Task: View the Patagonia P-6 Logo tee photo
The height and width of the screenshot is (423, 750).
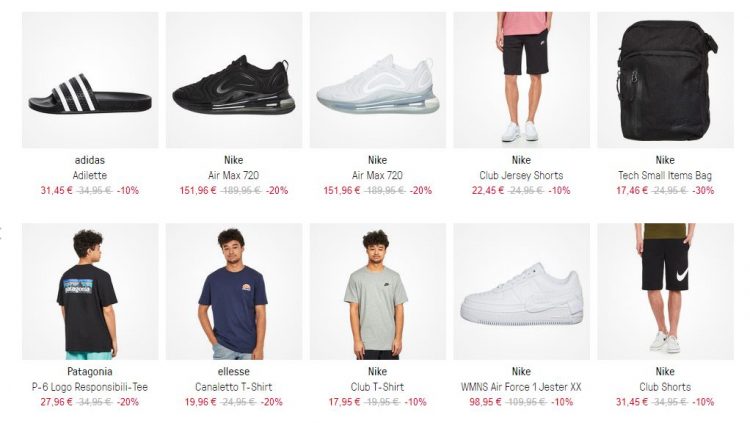Action: click(x=90, y=291)
